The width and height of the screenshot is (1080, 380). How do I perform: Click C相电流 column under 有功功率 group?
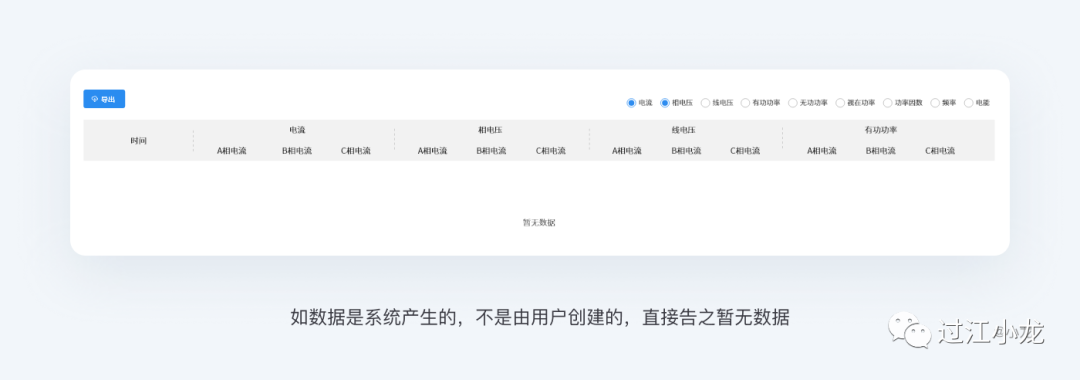[940, 151]
